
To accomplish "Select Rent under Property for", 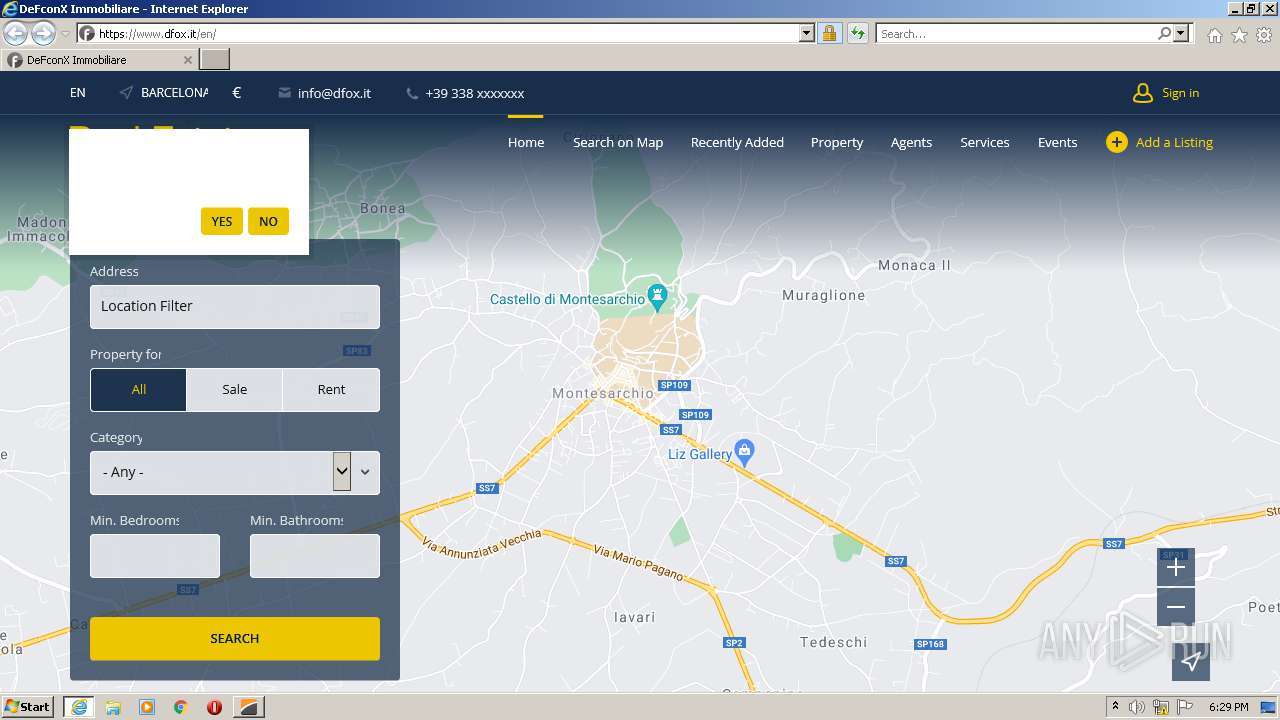I will click(x=331, y=390).
